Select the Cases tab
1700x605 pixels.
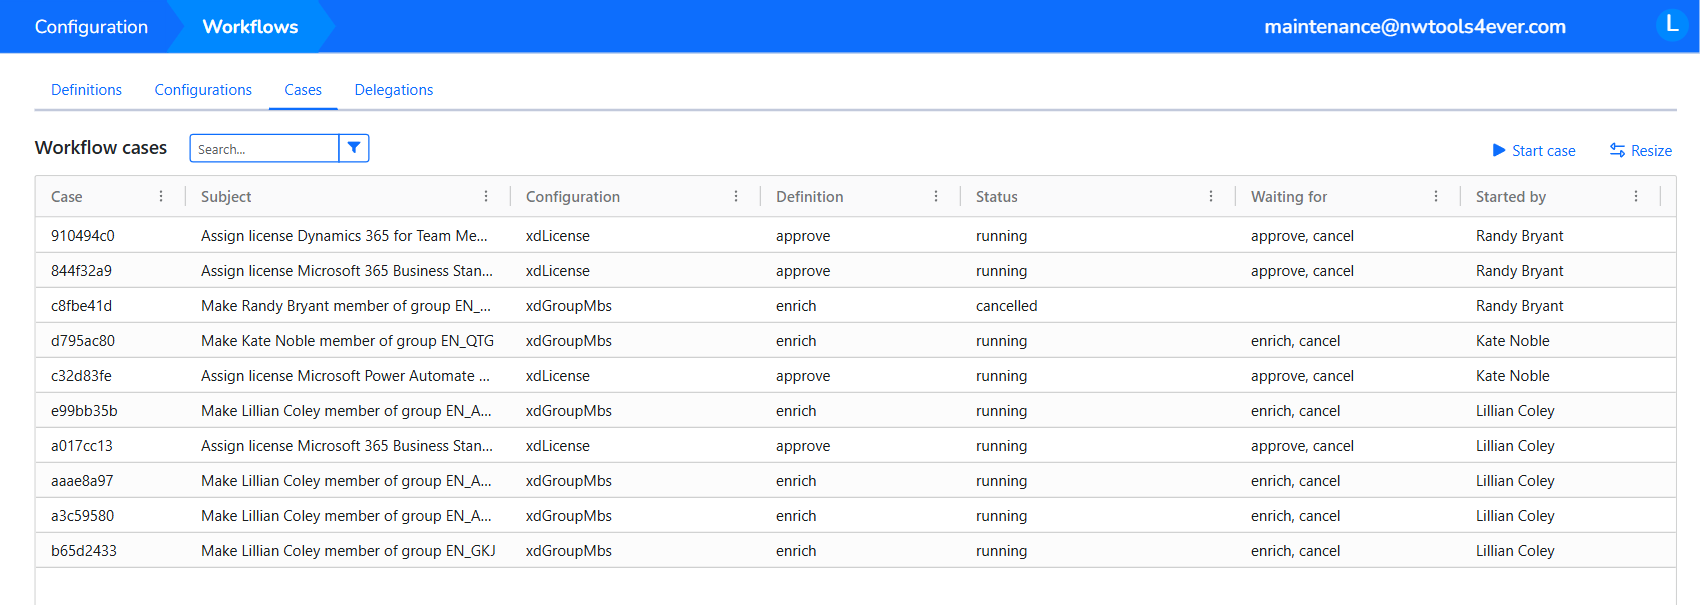pos(303,89)
